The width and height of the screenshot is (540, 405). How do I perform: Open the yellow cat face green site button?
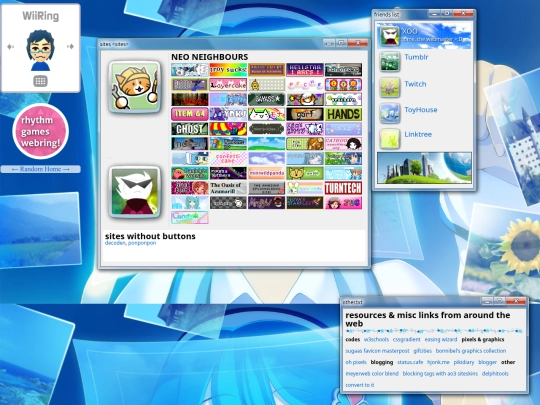[x=305, y=173]
